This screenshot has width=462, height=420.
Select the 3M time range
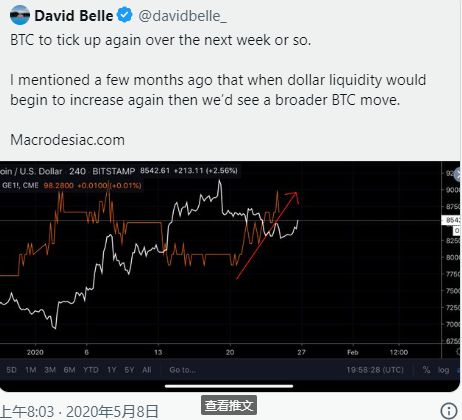point(50,370)
